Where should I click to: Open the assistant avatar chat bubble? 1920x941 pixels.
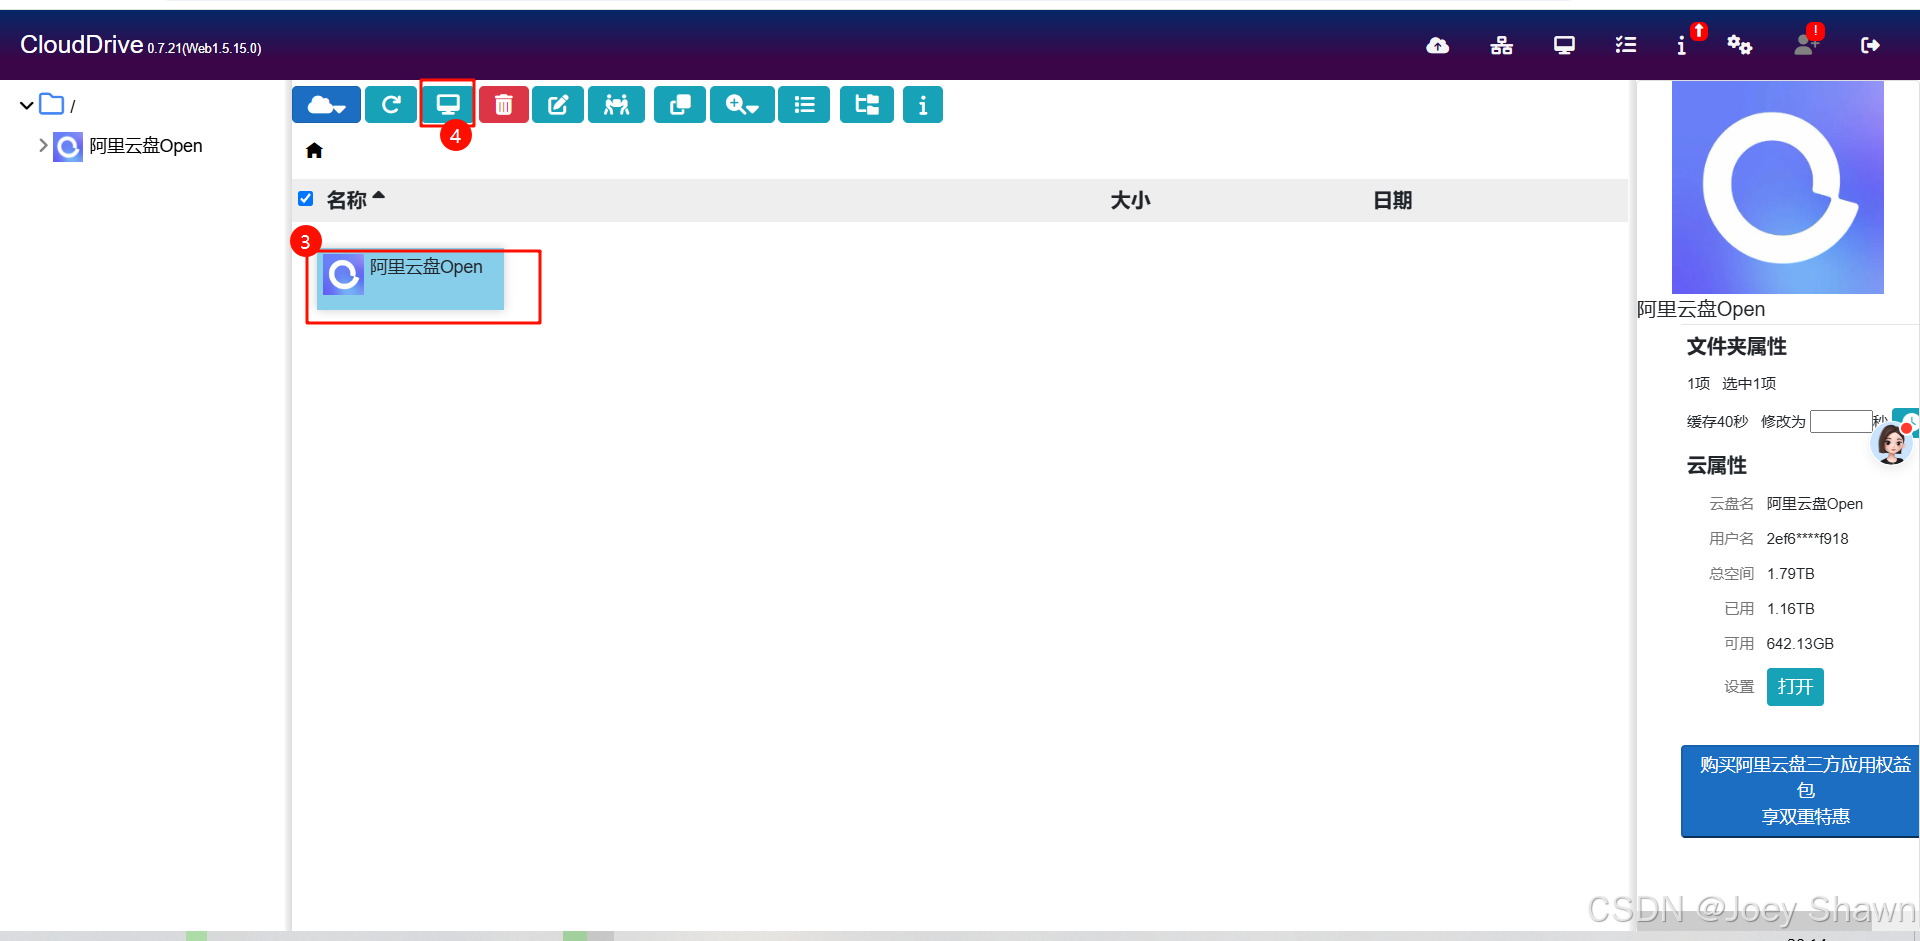tap(1891, 442)
